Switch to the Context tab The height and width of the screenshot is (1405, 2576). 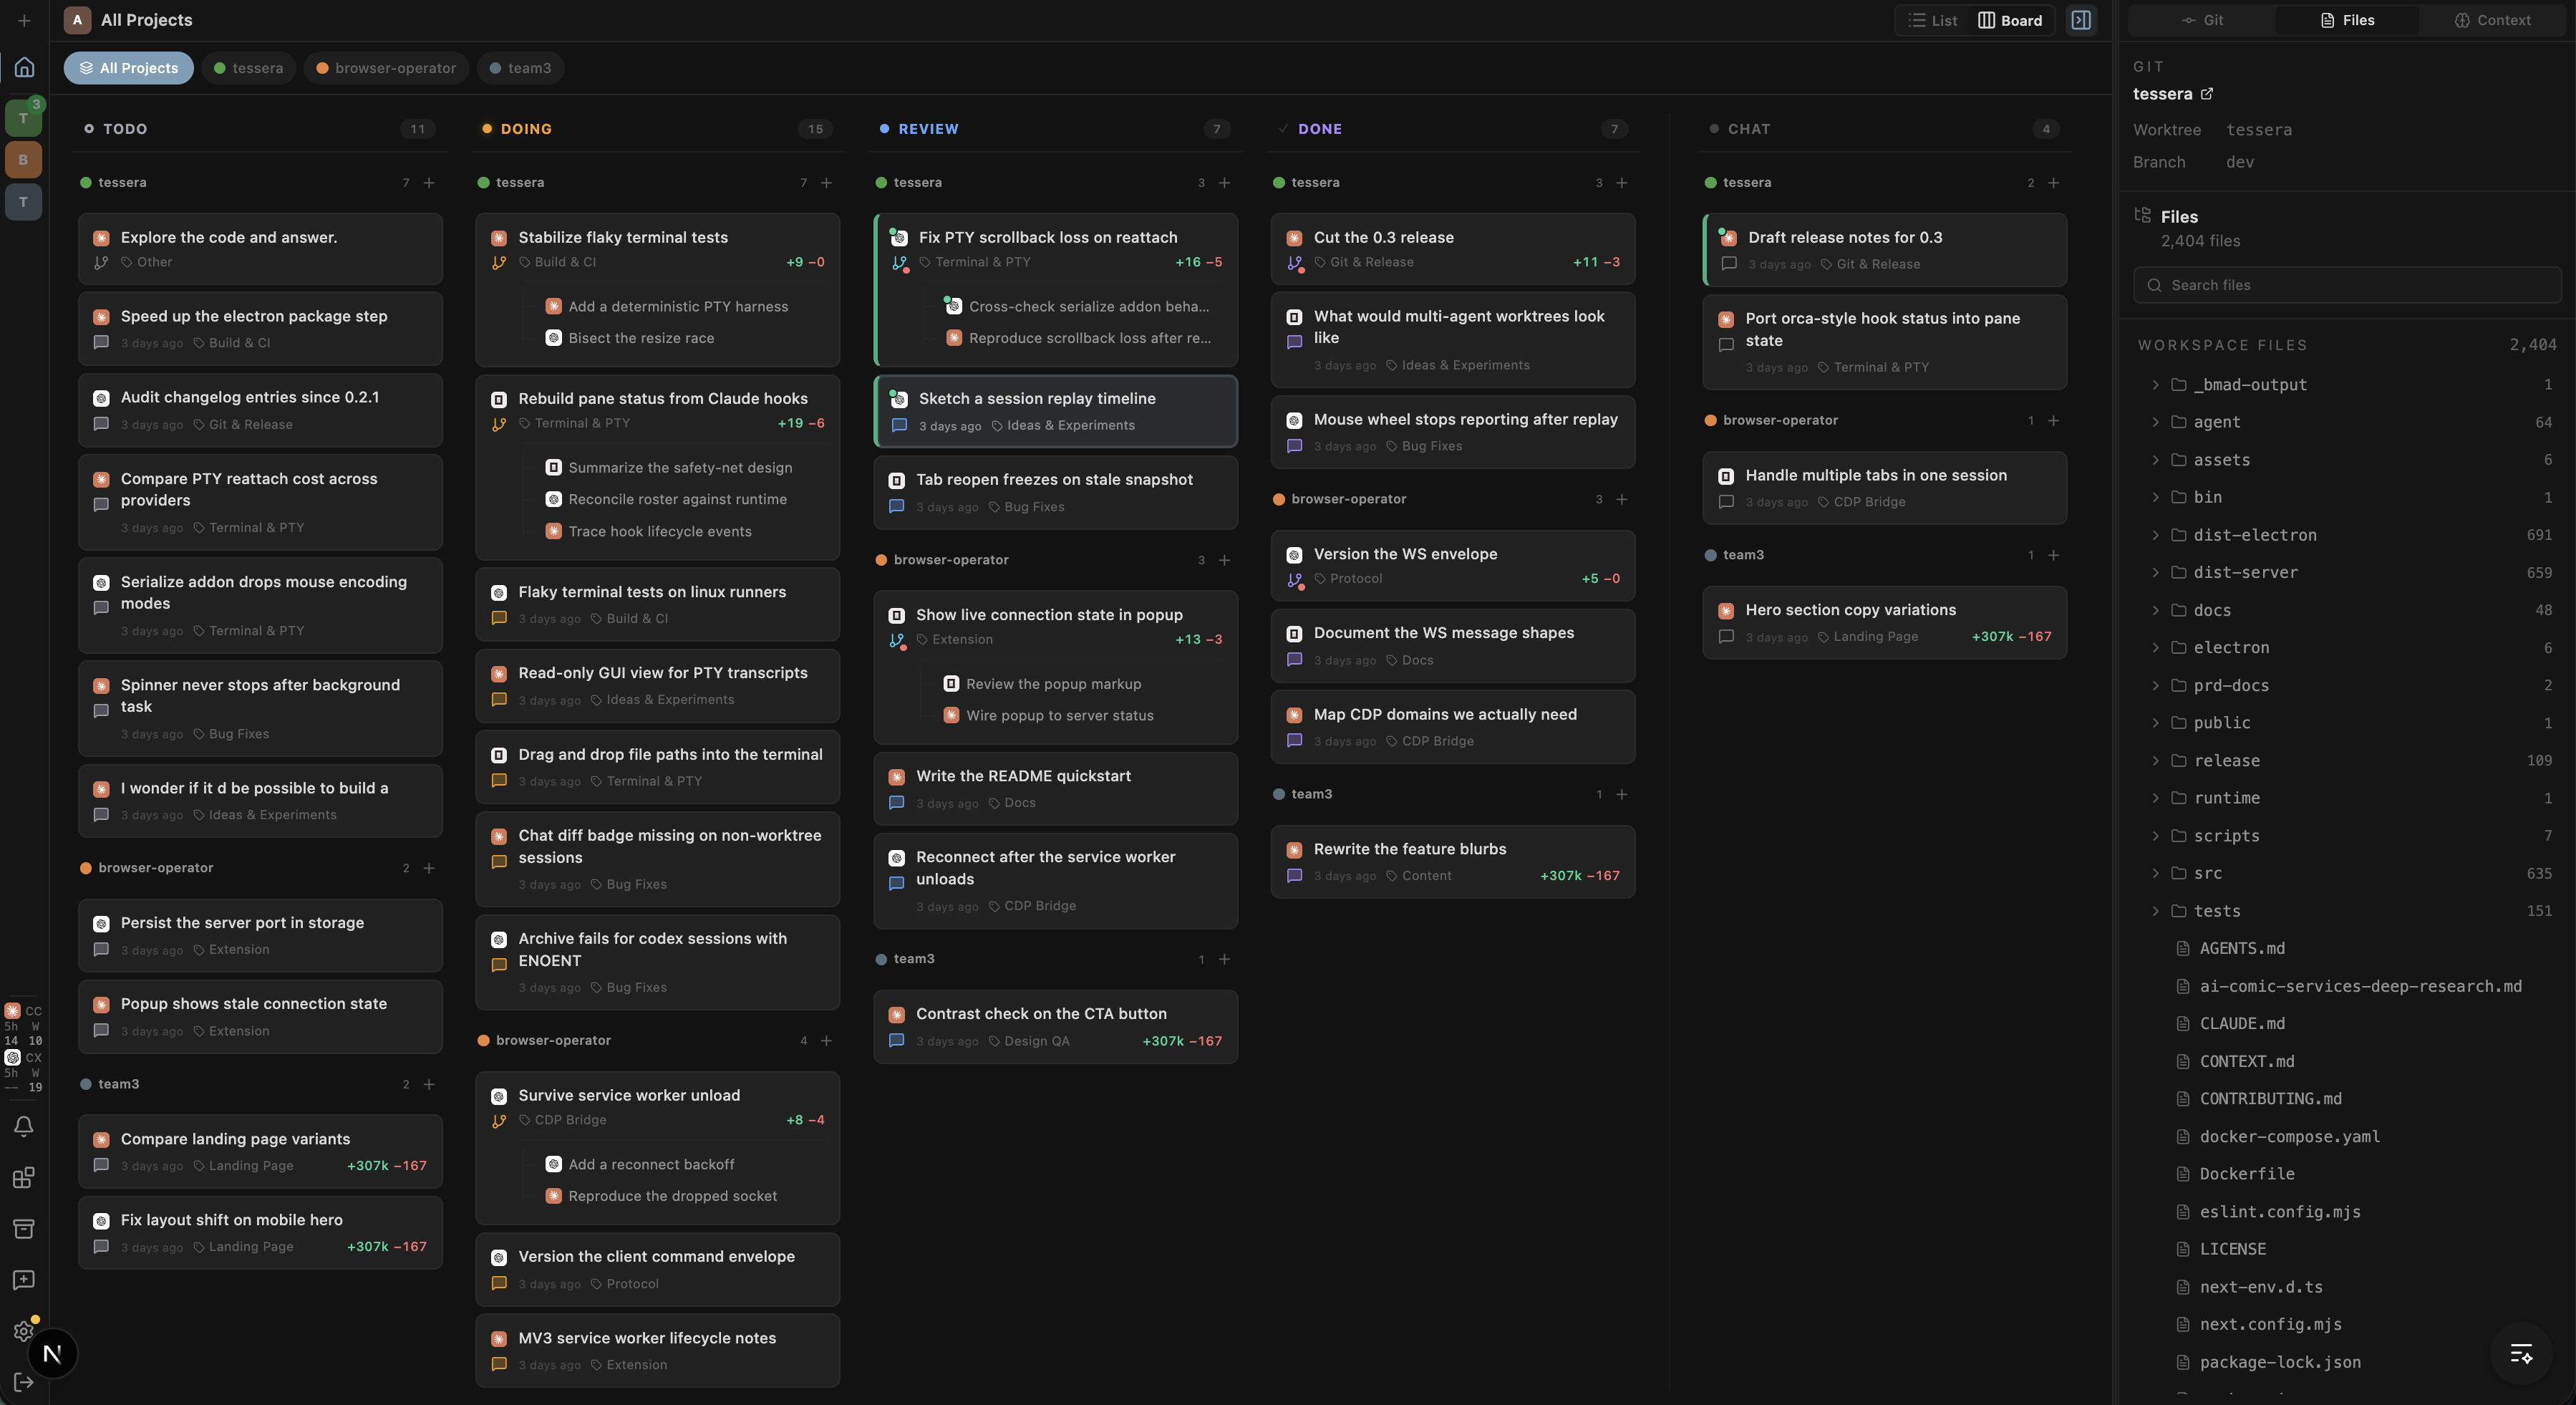pyautogui.click(x=2492, y=20)
